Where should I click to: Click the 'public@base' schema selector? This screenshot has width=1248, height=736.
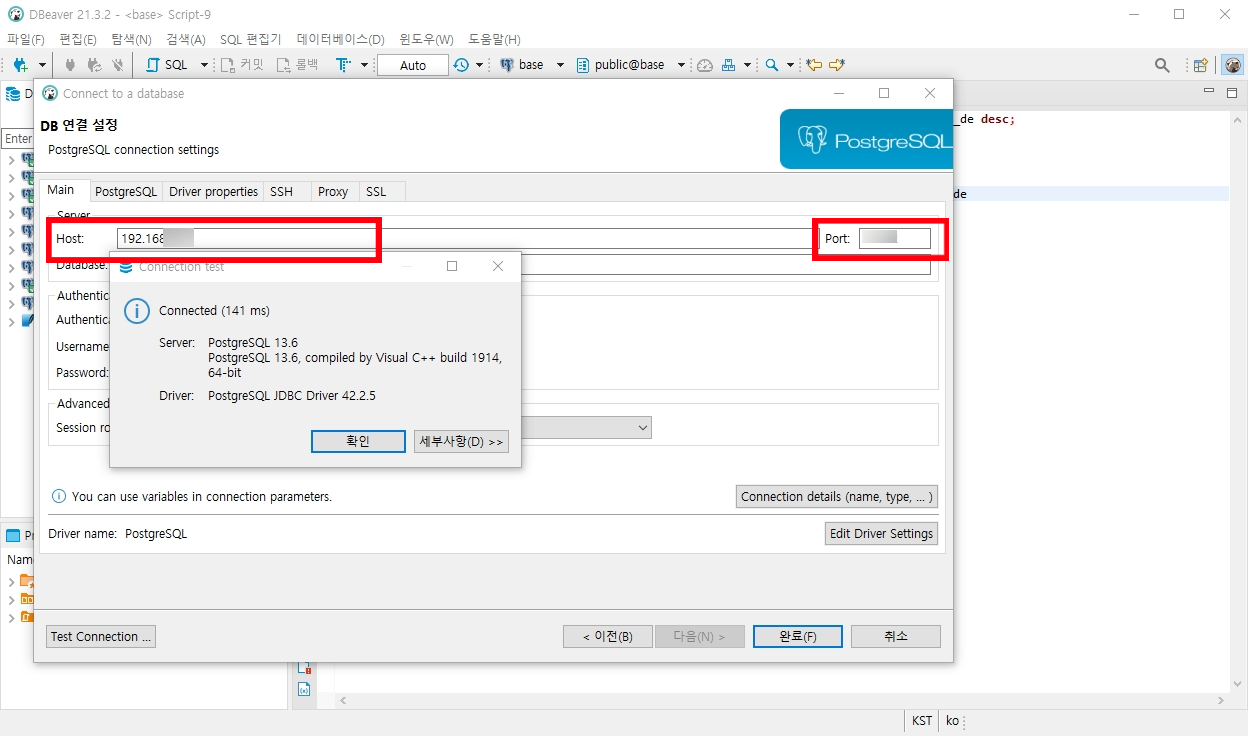point(621,65)
